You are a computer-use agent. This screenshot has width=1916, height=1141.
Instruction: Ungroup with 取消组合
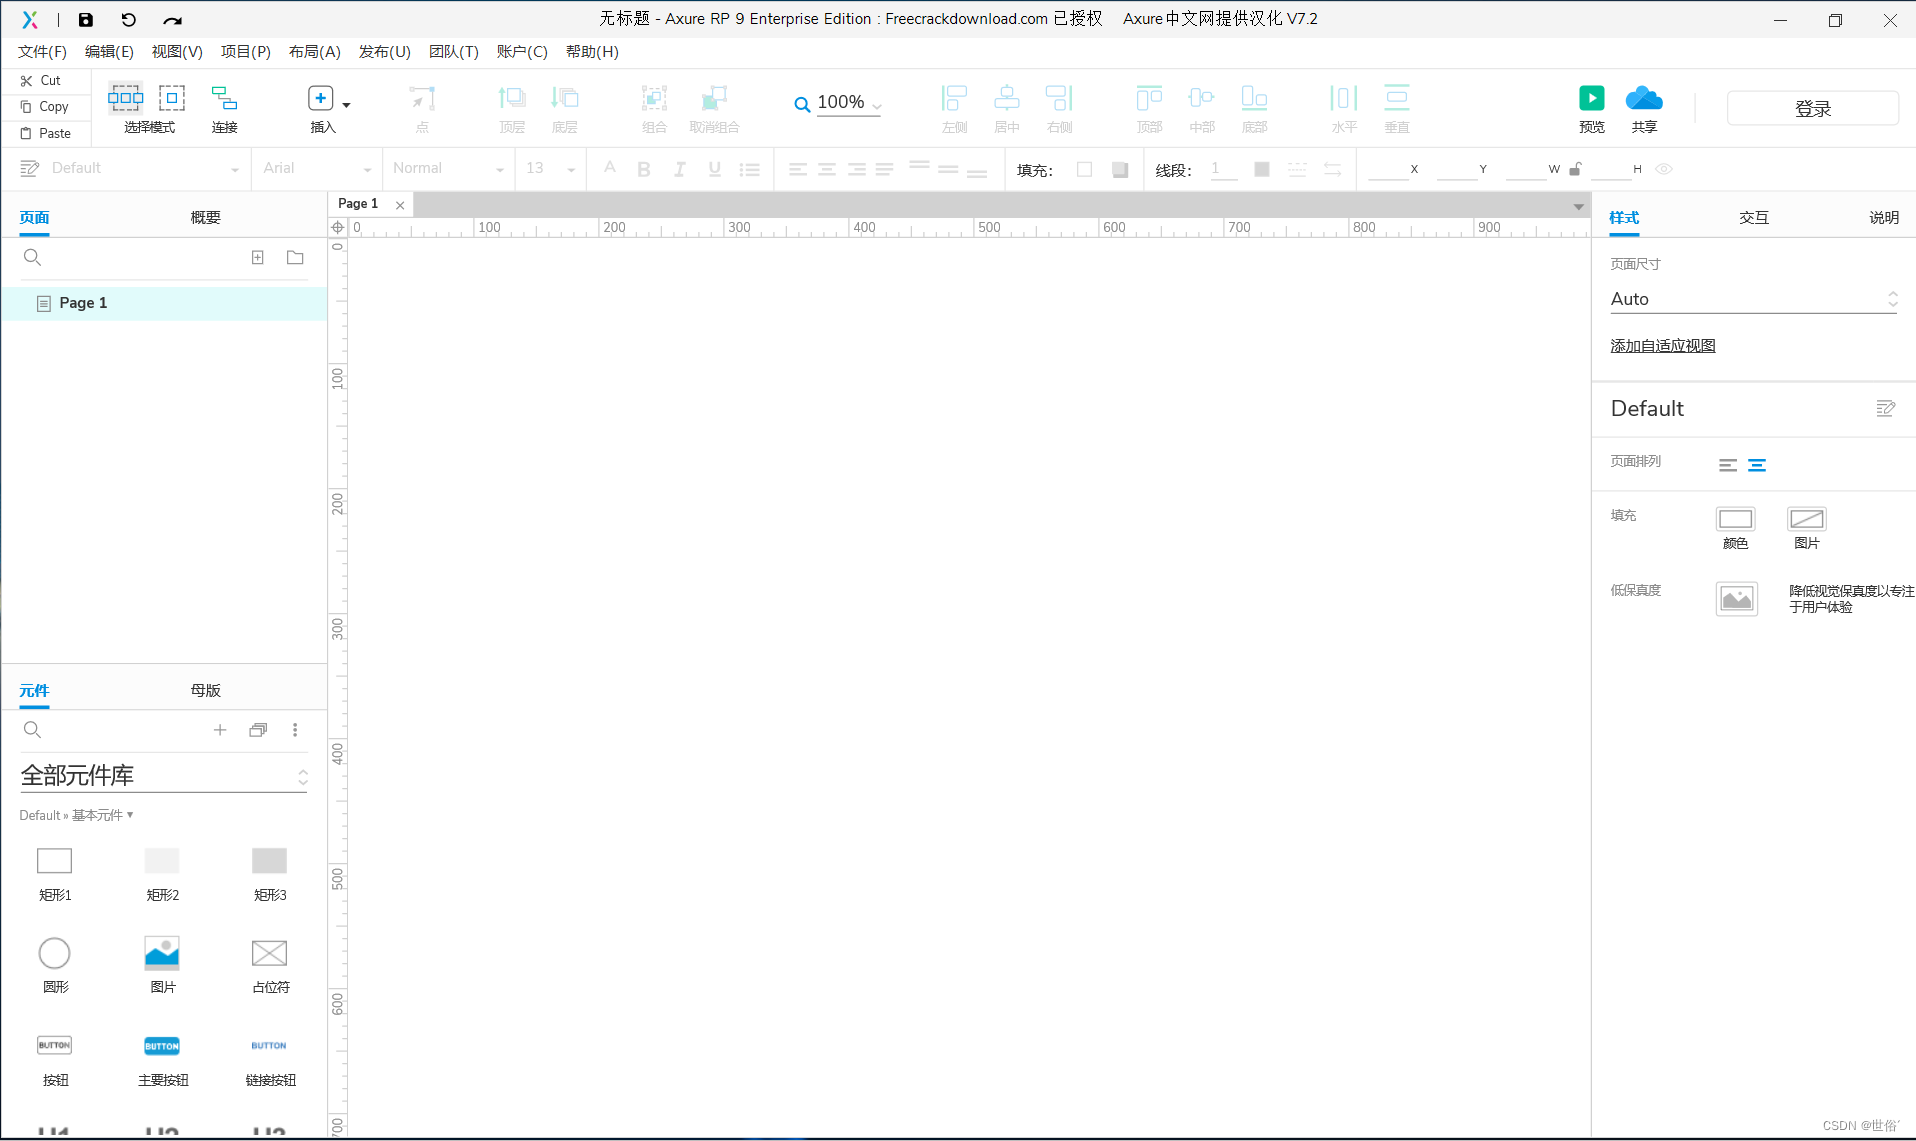click(x=714, y=108)
